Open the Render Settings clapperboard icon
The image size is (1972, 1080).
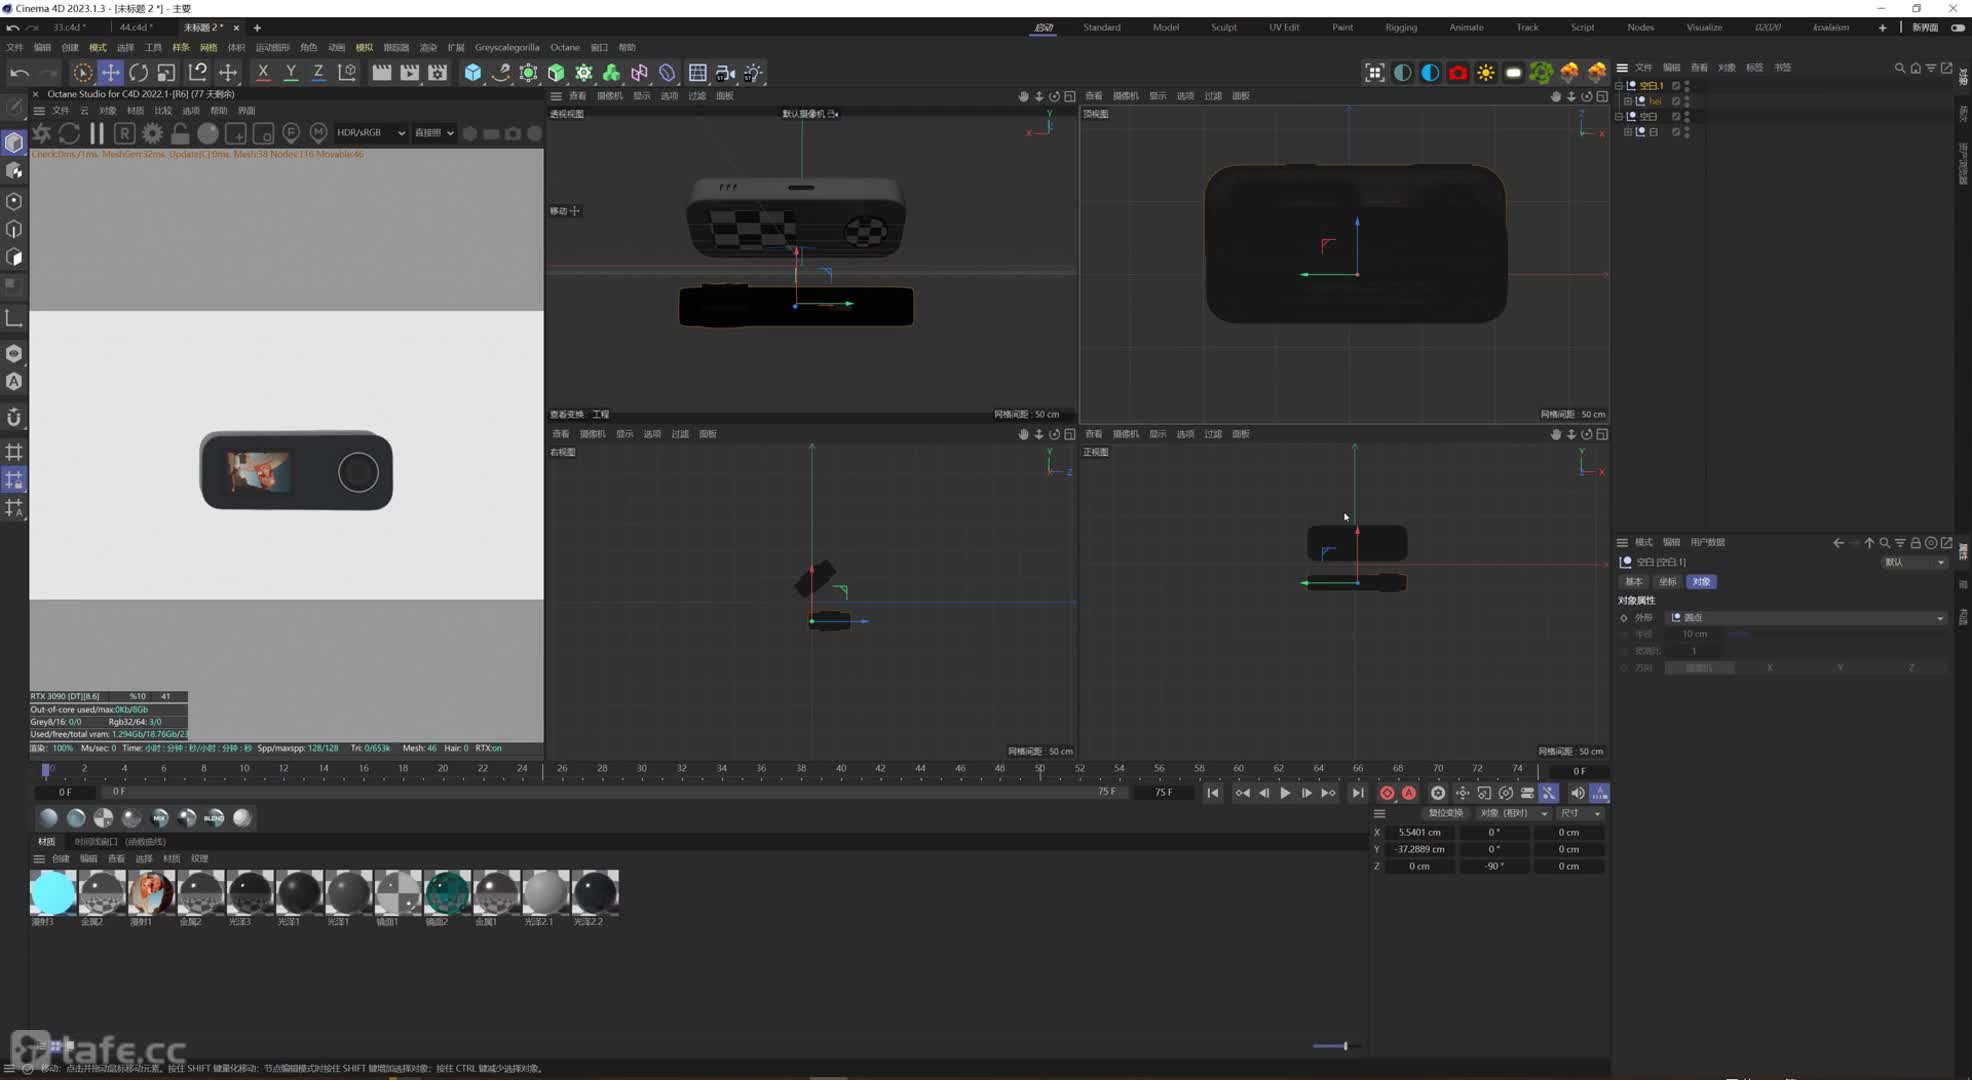point(438,72)
